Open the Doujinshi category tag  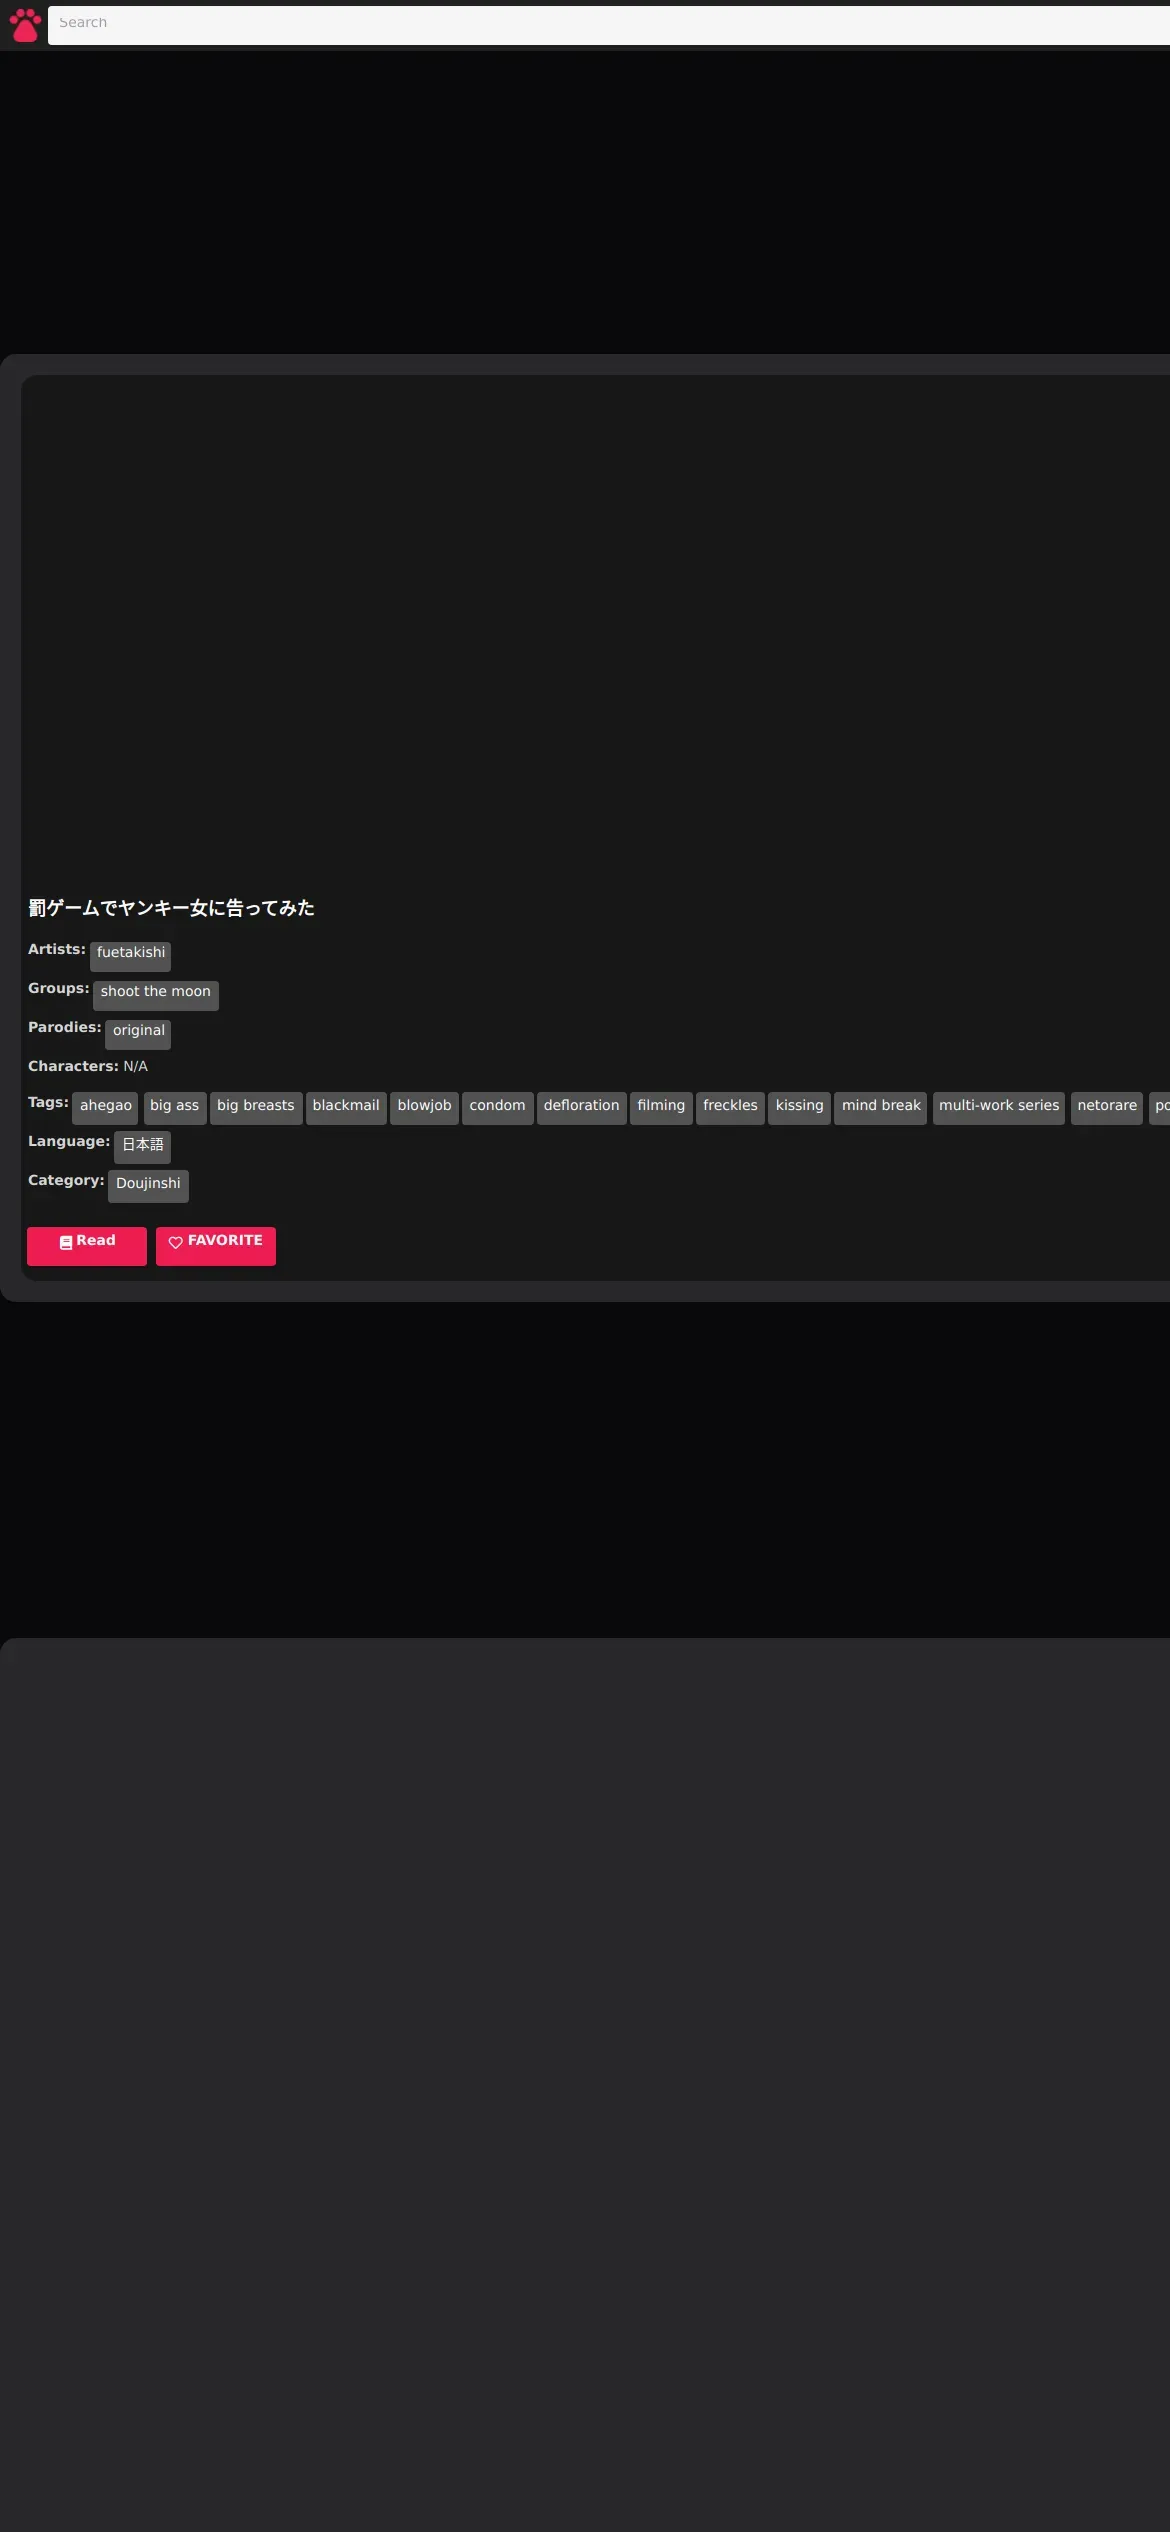pyautogui.click(x=148, y=1186)
